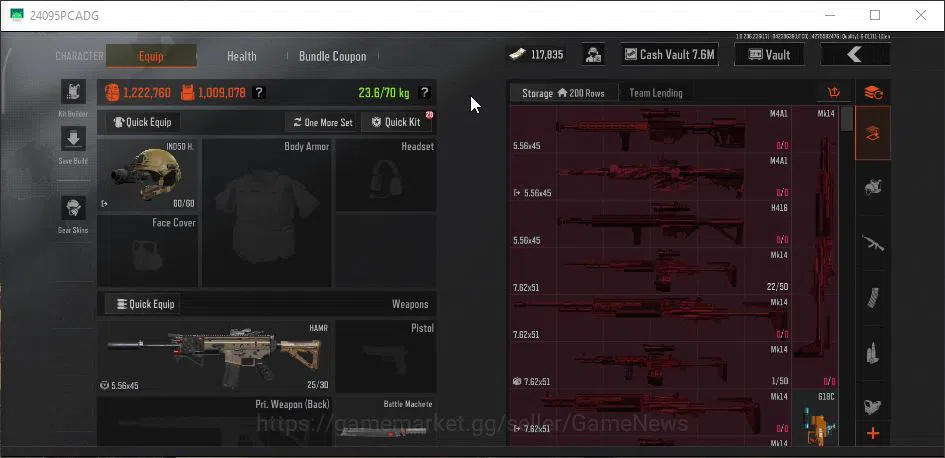Filter storage by helmet and gear icon

[873, 187]
